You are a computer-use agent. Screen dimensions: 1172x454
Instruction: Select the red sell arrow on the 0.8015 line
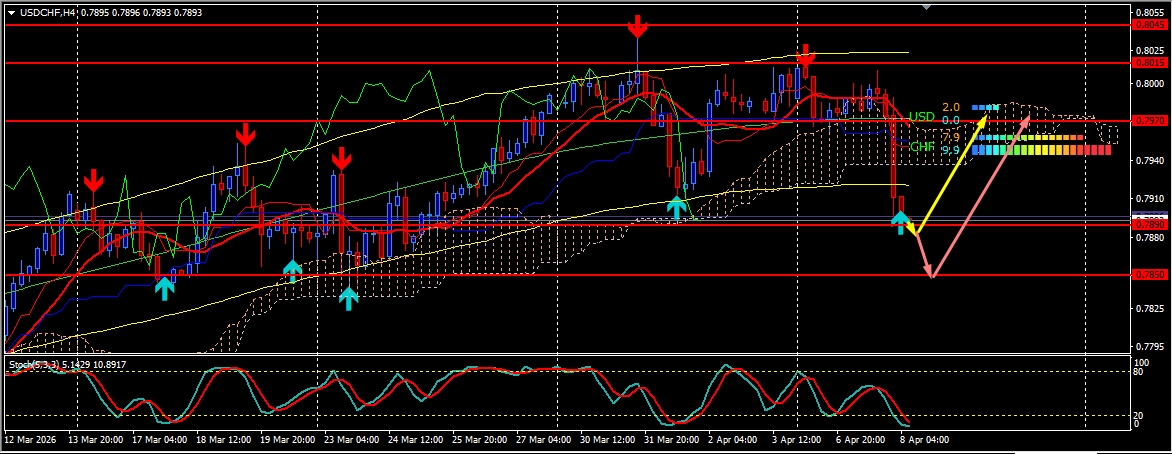pos(805,55)
